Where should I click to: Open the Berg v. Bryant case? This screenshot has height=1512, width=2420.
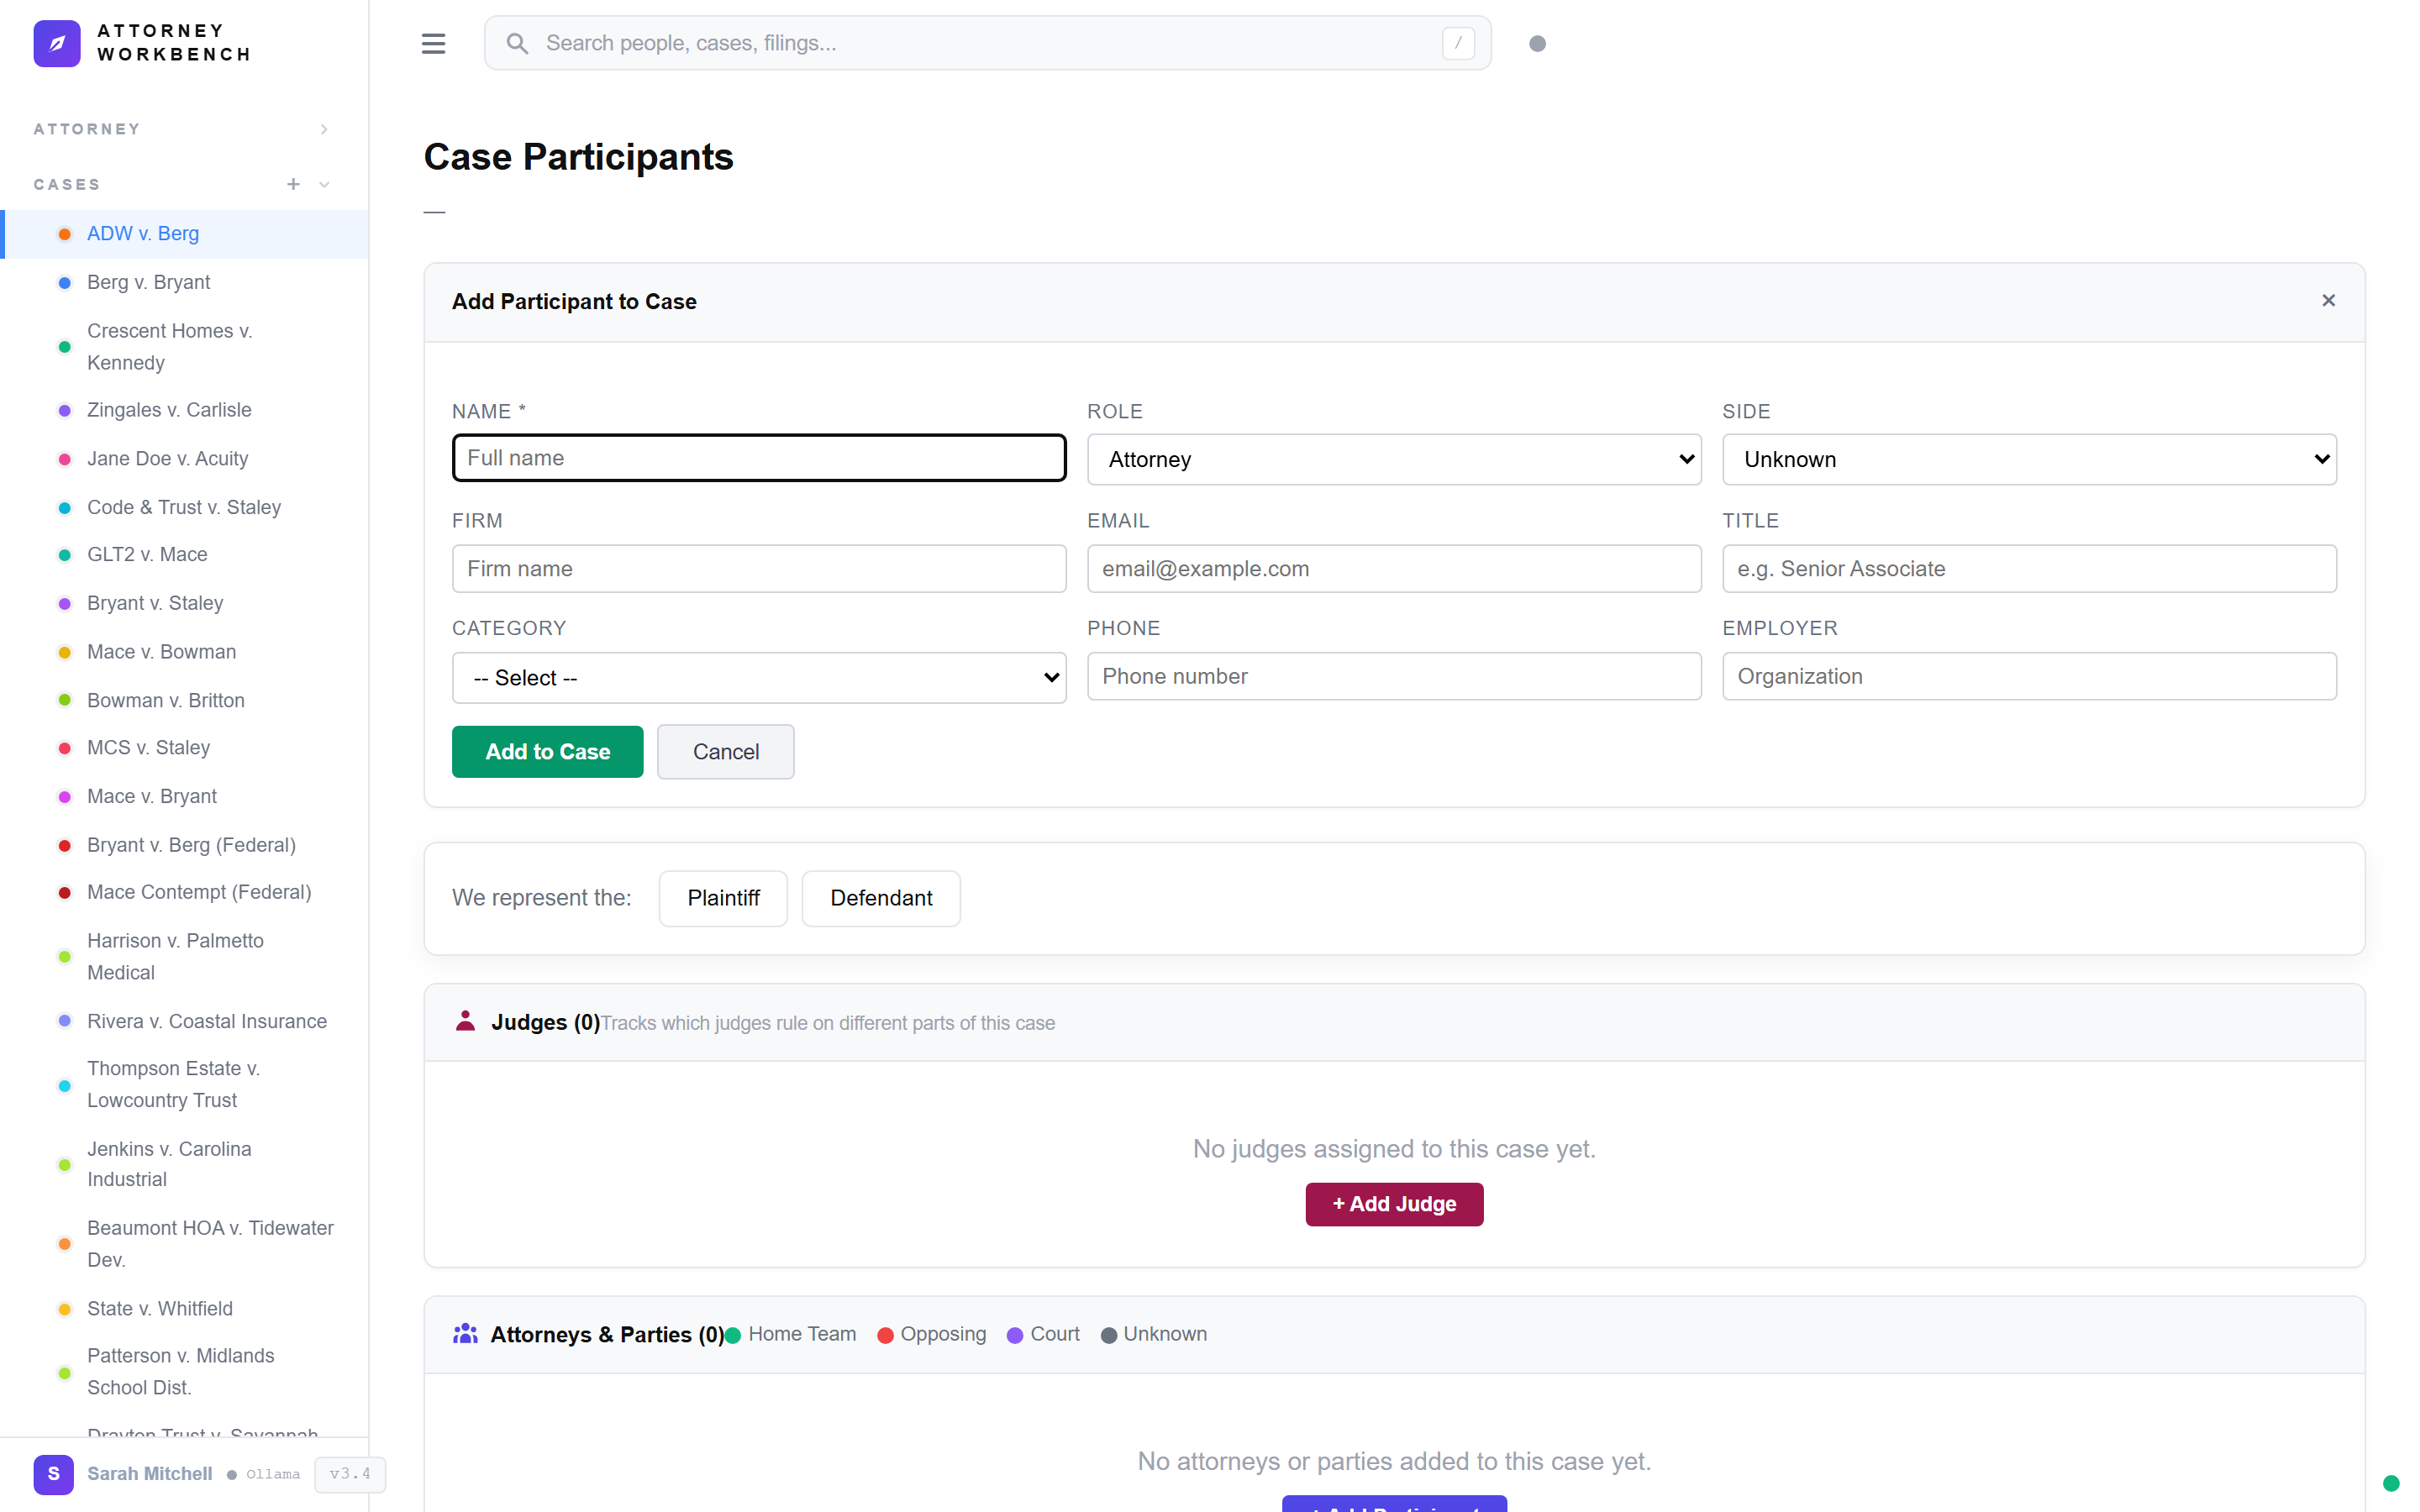coord(148,282)
